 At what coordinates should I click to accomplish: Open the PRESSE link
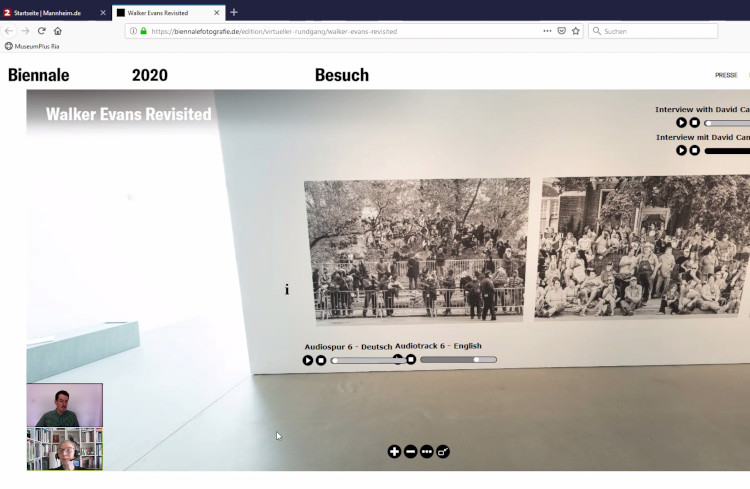click(726, 75)
